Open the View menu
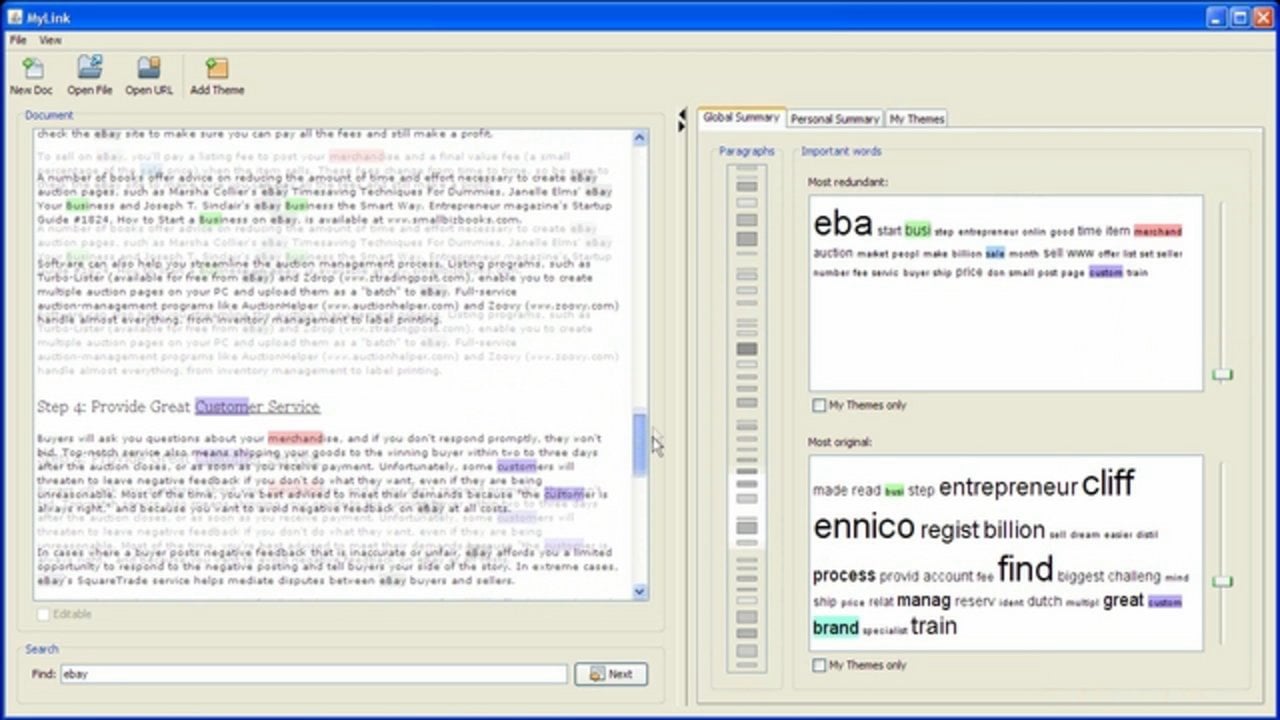This screenshot has width=1280, height=720. [50, 40]
